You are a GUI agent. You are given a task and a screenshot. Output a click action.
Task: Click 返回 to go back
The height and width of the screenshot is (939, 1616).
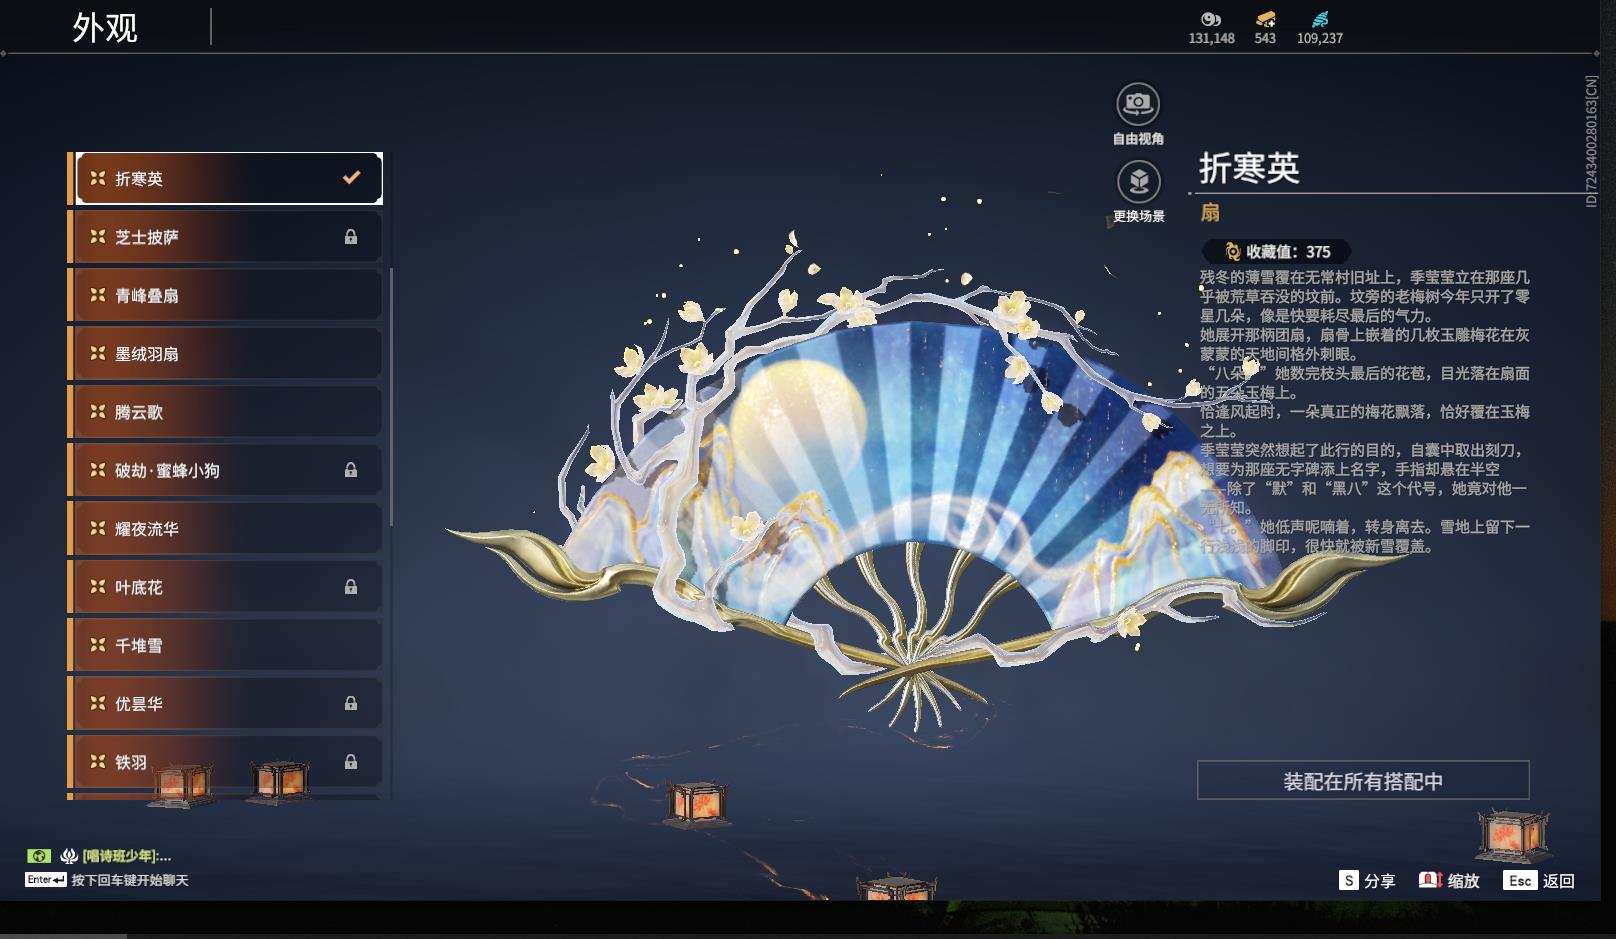click(1559, 881)
